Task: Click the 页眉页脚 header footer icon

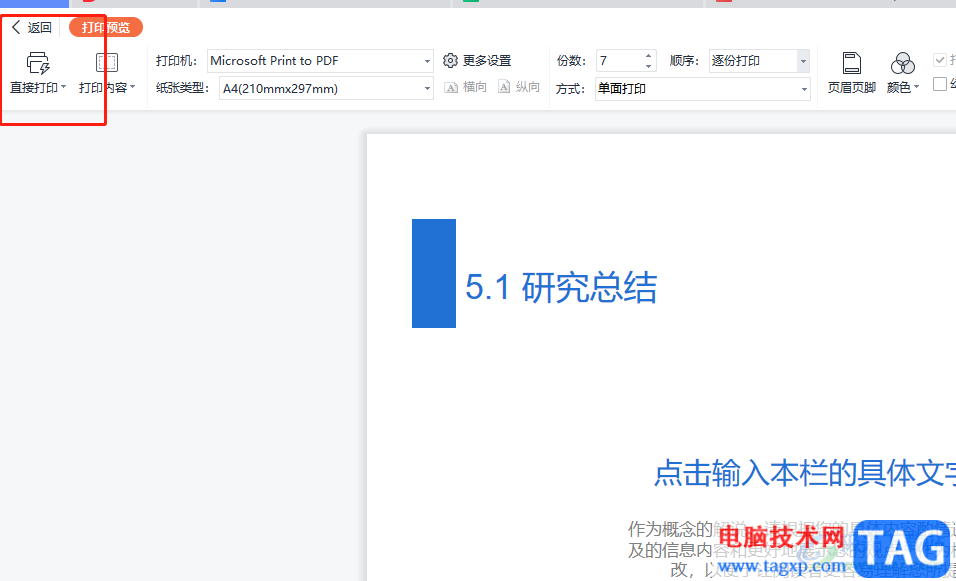Action: (x=852, y=63)
